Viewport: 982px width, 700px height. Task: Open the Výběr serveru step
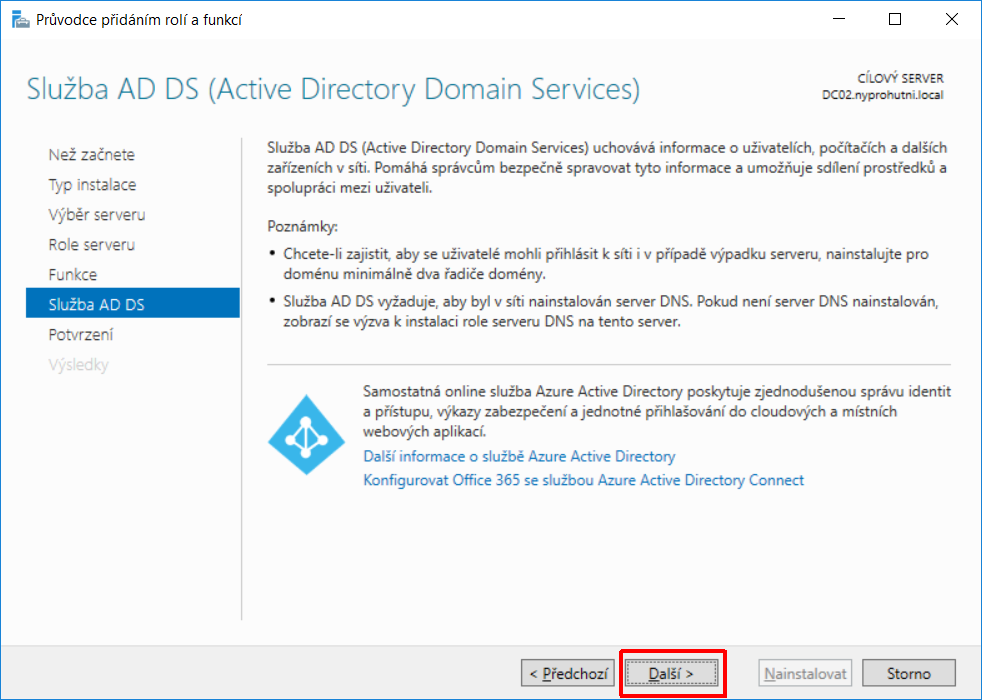click(97, 215)
